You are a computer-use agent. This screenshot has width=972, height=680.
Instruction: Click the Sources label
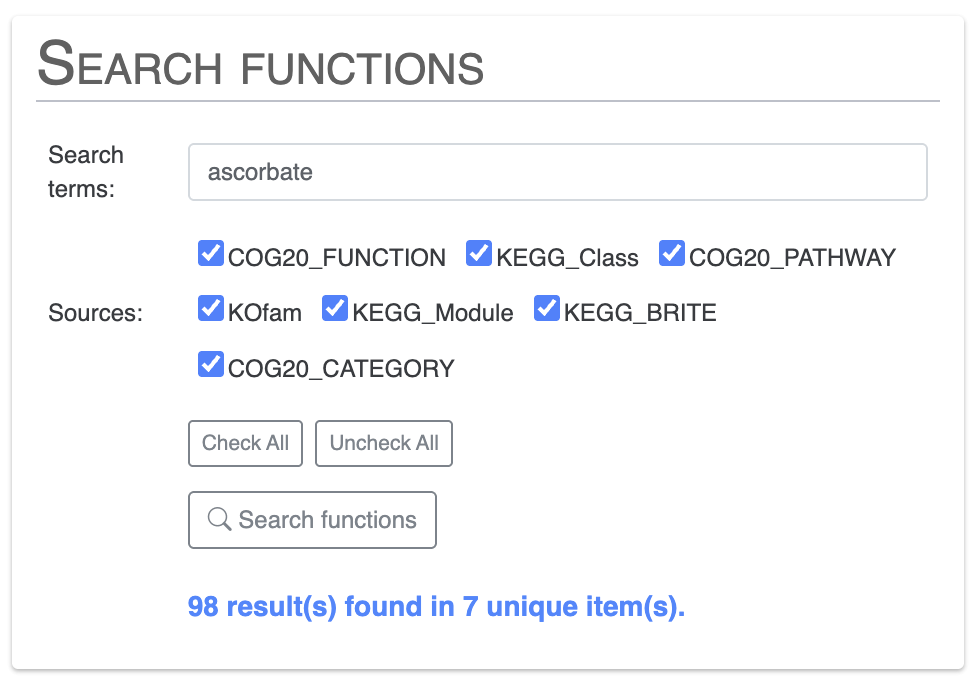[96, 313]
